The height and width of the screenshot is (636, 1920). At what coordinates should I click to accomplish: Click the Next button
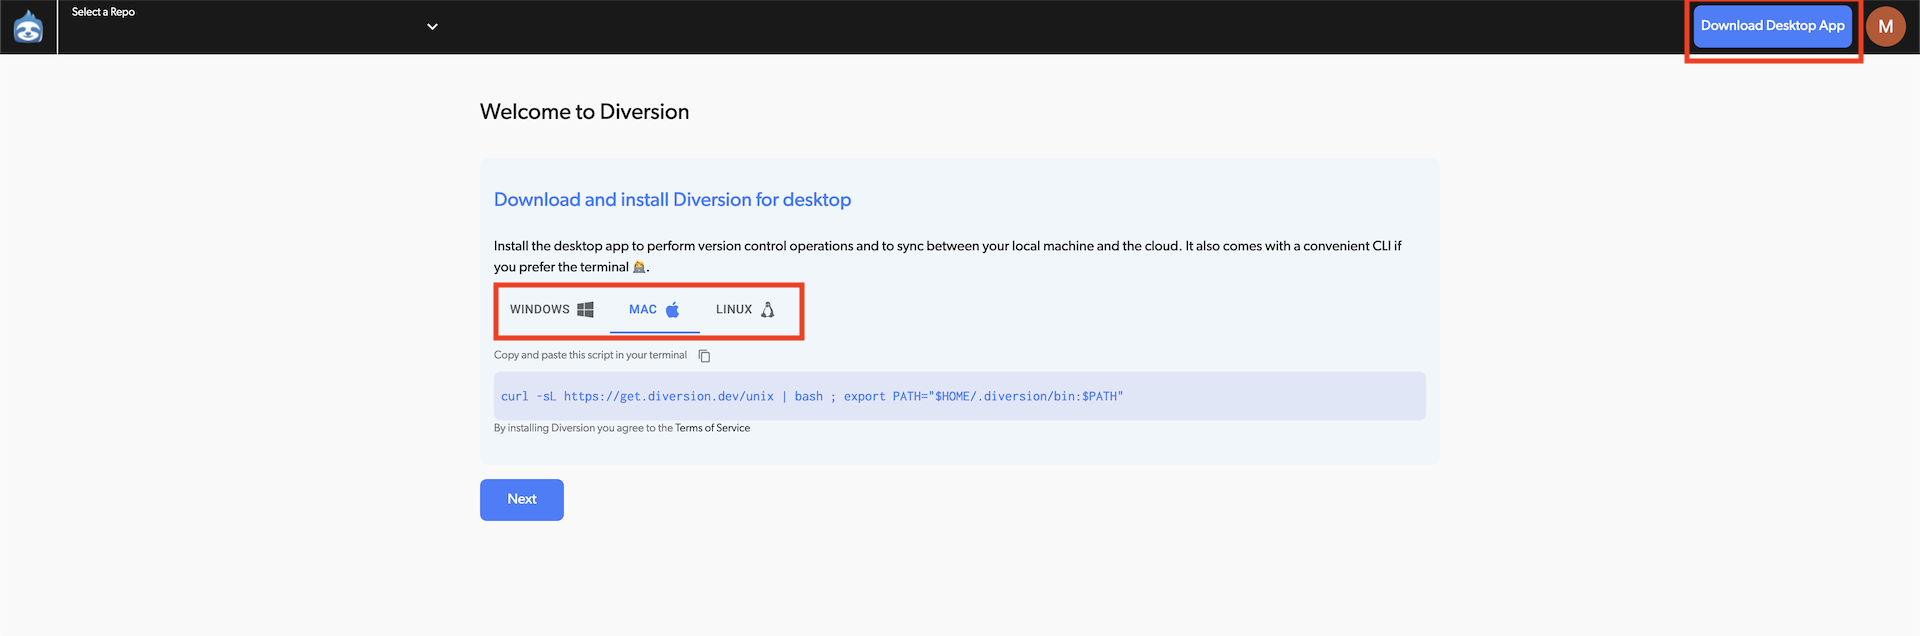(522, 500)
